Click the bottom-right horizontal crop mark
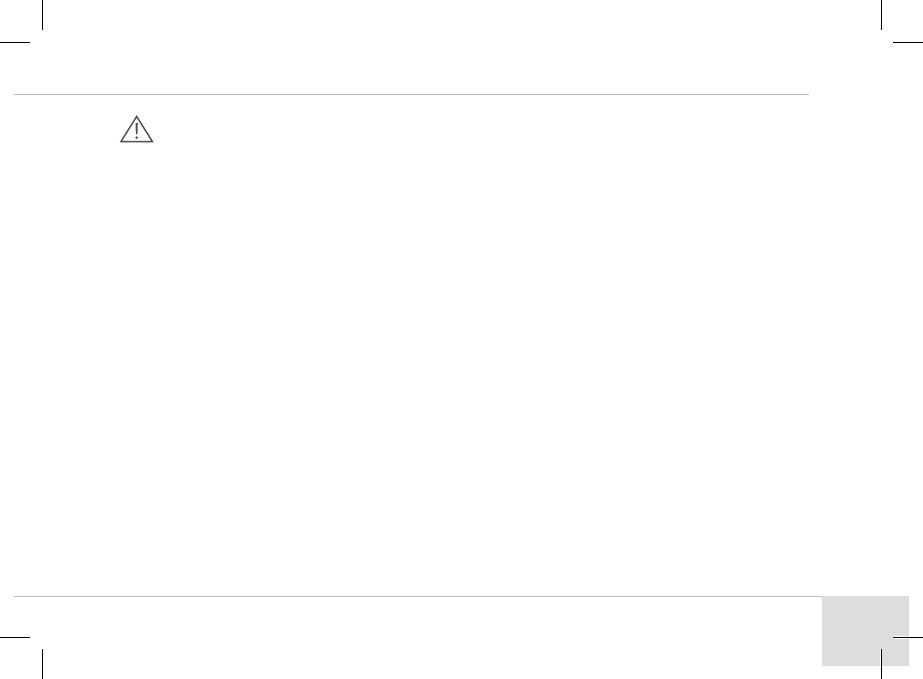The image size is (923, 679). [908, 636]
